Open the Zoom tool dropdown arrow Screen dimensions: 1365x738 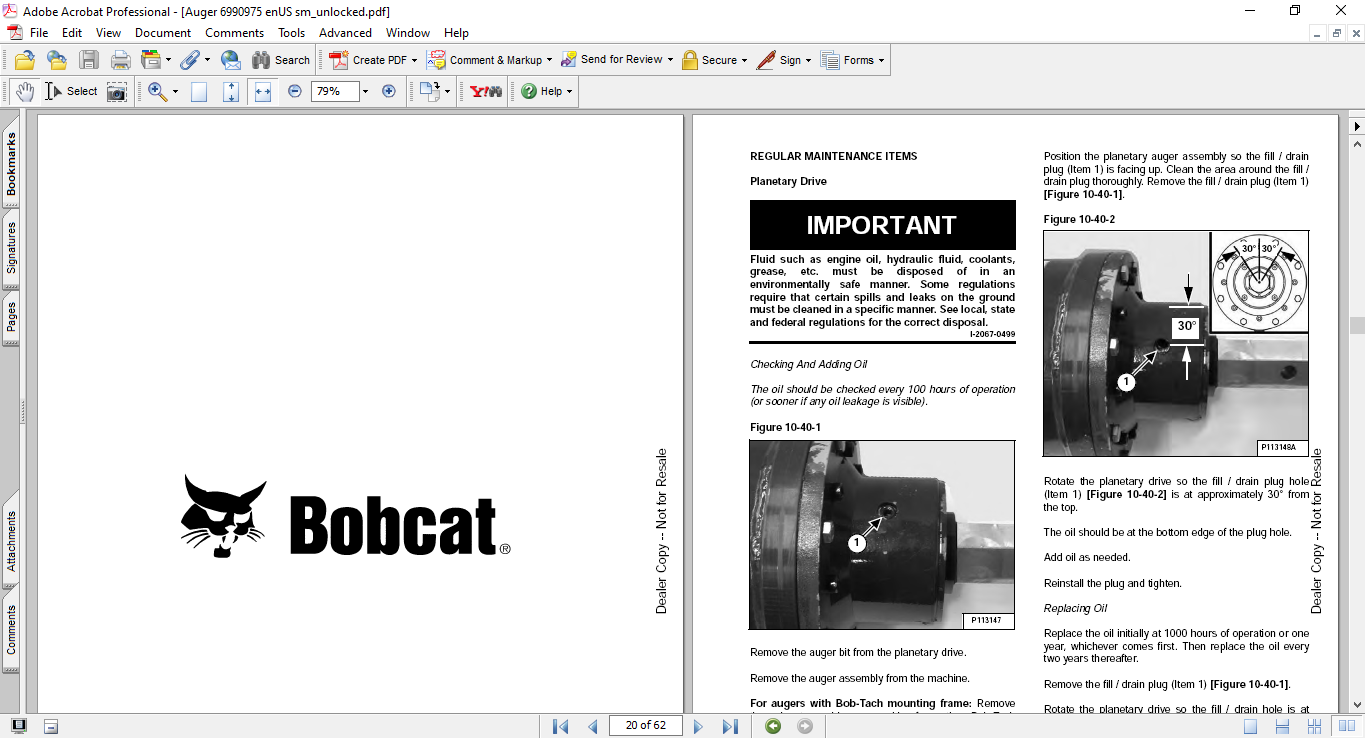click(x=175, y=91)
